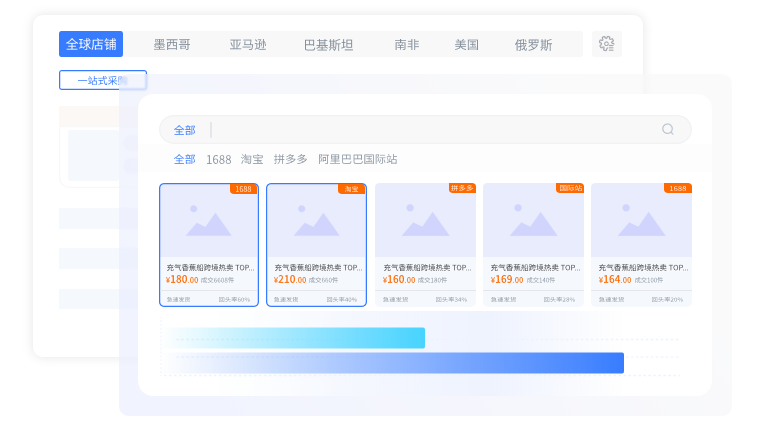Viewport: 760px width, 435px height.
Task: Switch to the 墨西哥 store tab
Action: [x=172, y=45]
